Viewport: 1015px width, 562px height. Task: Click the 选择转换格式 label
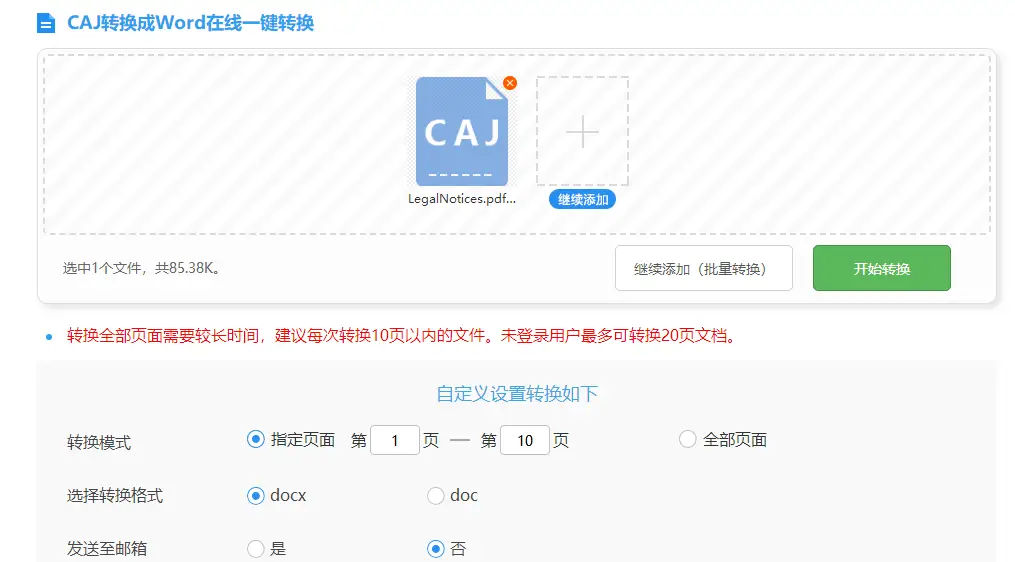click(115, 496)
